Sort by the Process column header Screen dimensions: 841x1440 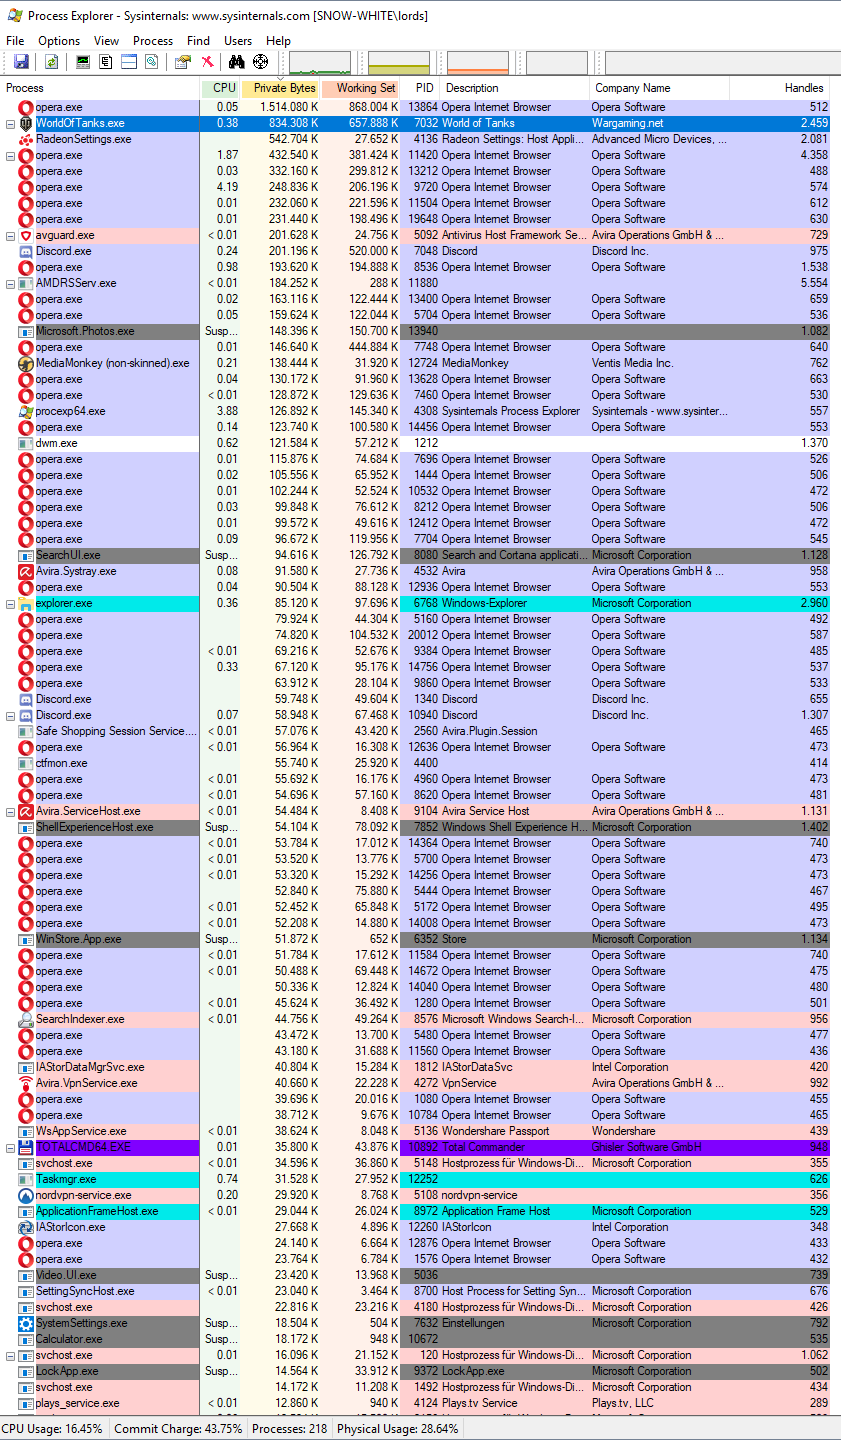point(100,88)
